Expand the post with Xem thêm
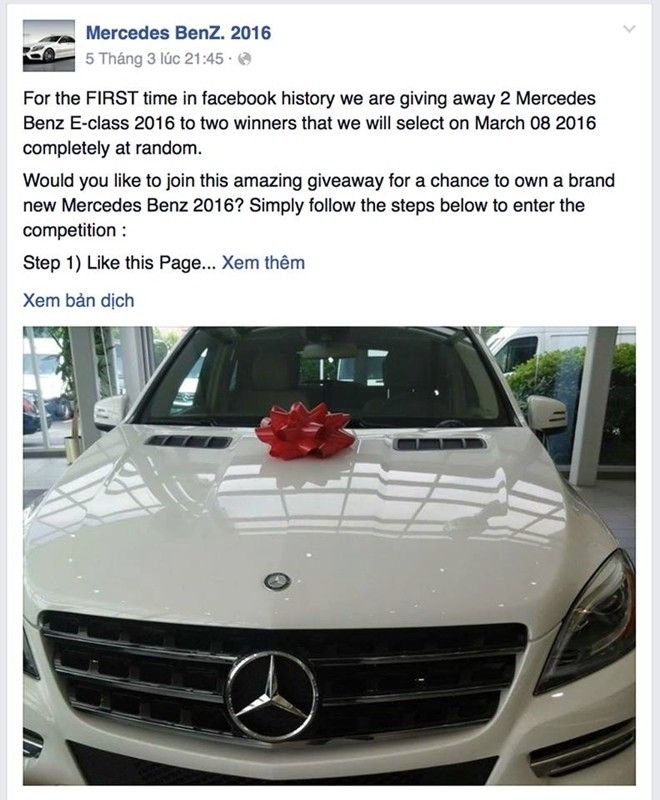This screenshot has height=800, width=660. pos(263,263)
